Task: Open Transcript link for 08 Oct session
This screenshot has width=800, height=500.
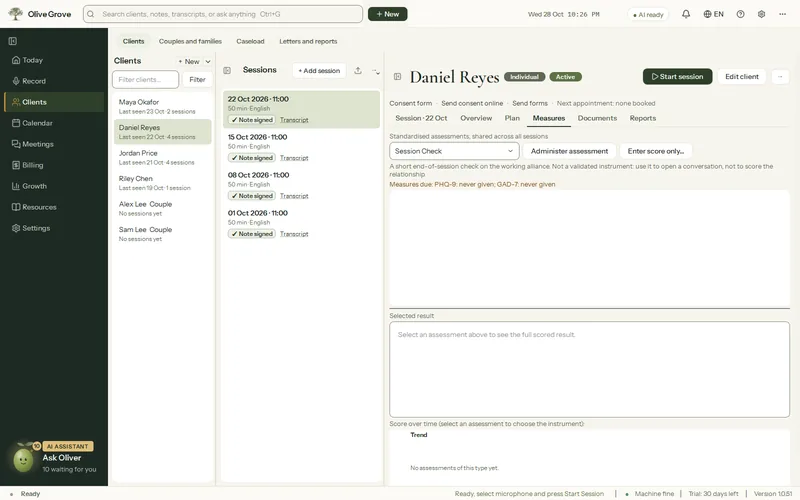Action: coord(294,196)
